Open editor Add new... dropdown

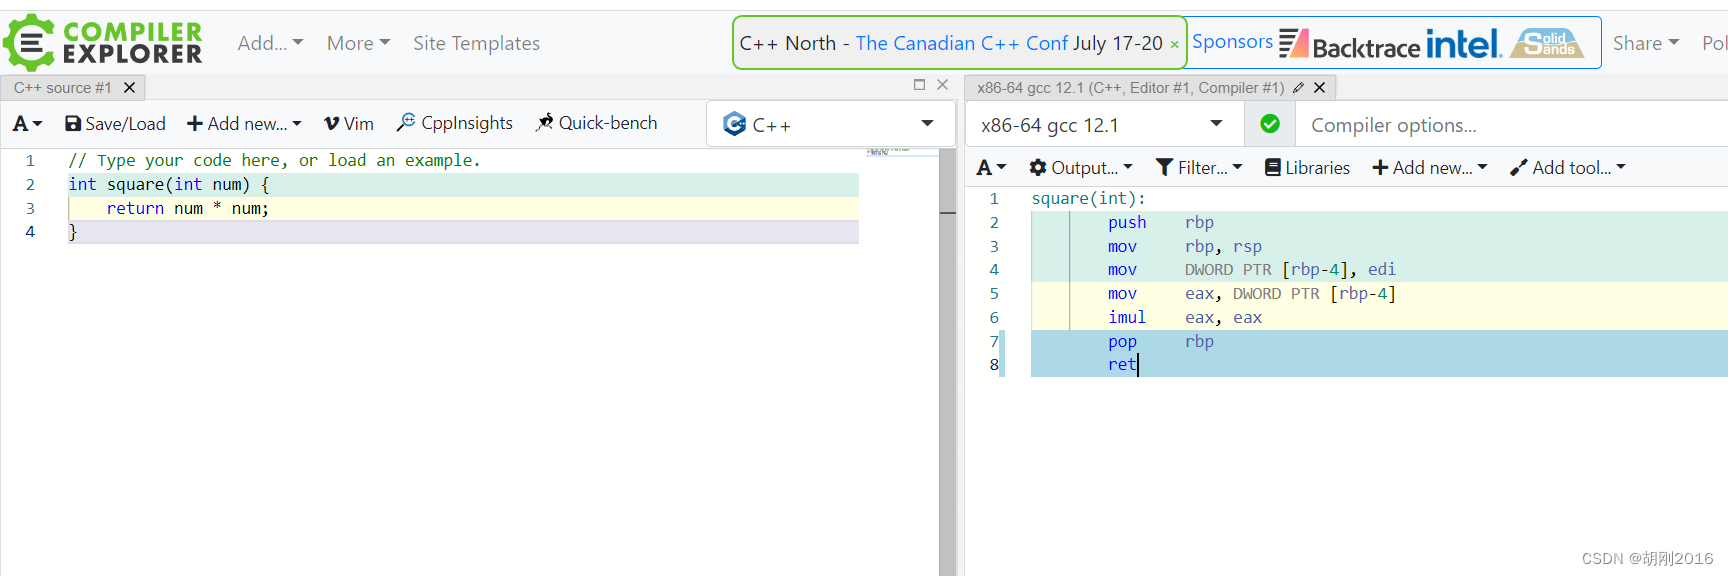click(244, 123)
